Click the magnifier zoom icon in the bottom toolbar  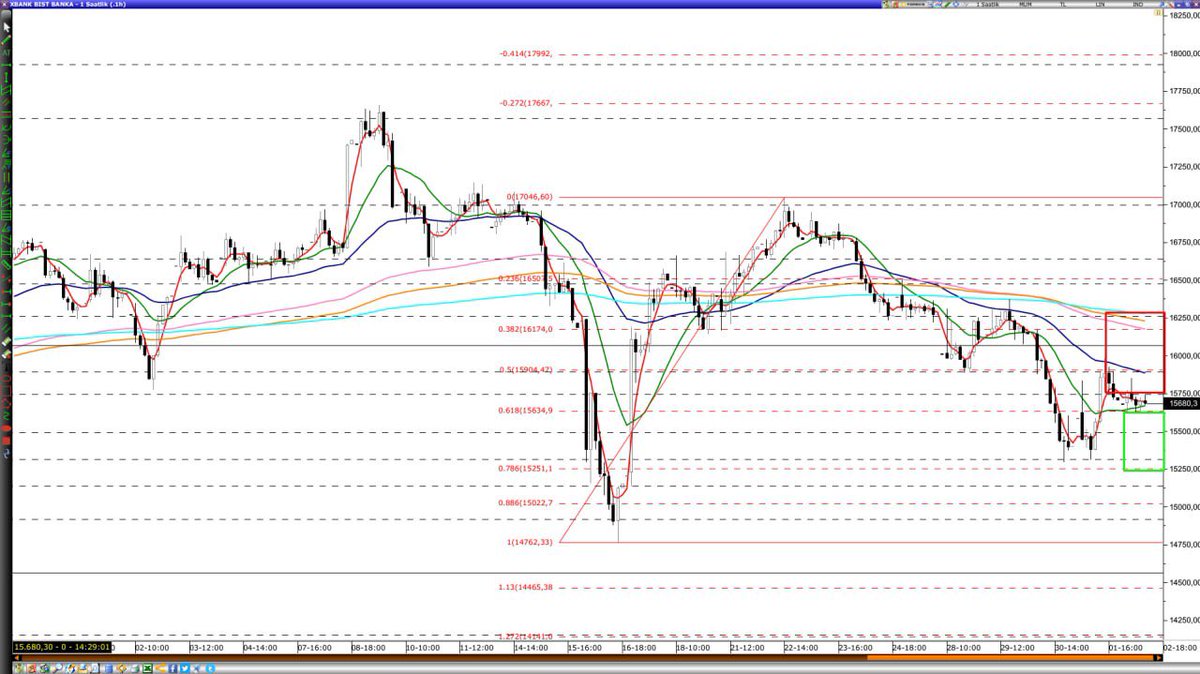[x=57, y=668]
